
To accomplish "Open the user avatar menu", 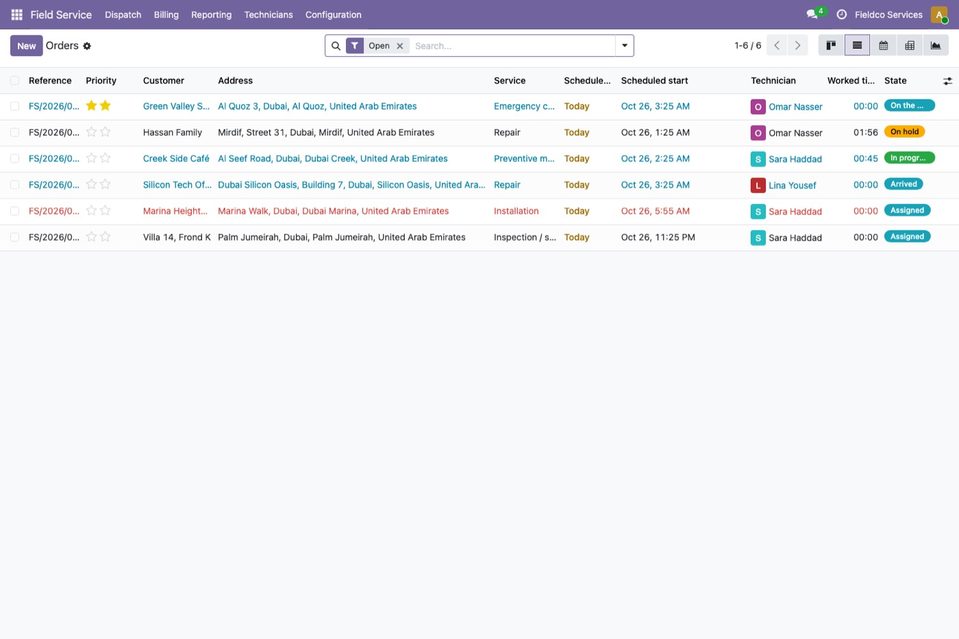I will (939, 15).
